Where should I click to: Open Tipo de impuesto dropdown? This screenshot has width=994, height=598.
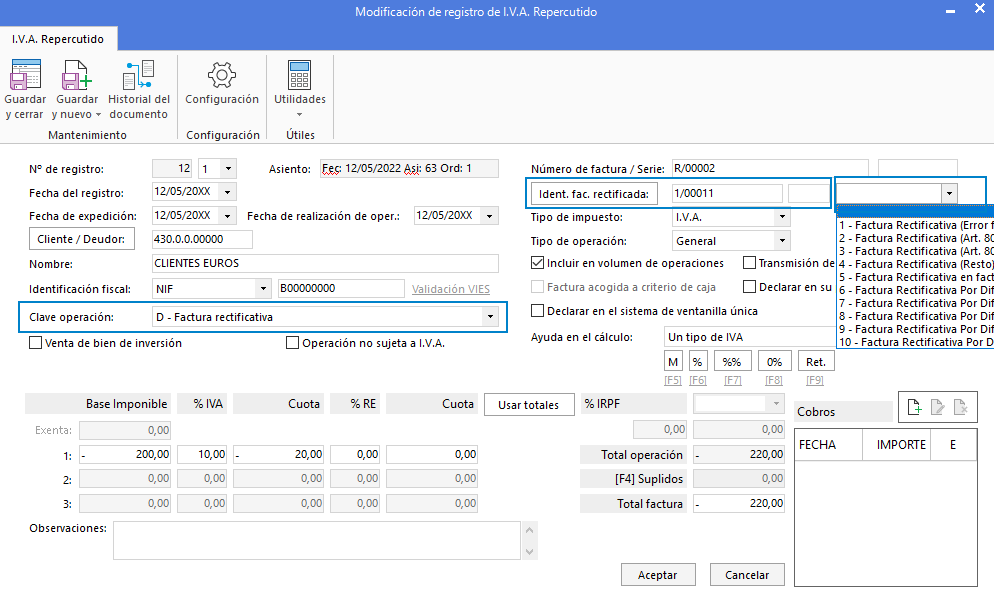(782, 217)
